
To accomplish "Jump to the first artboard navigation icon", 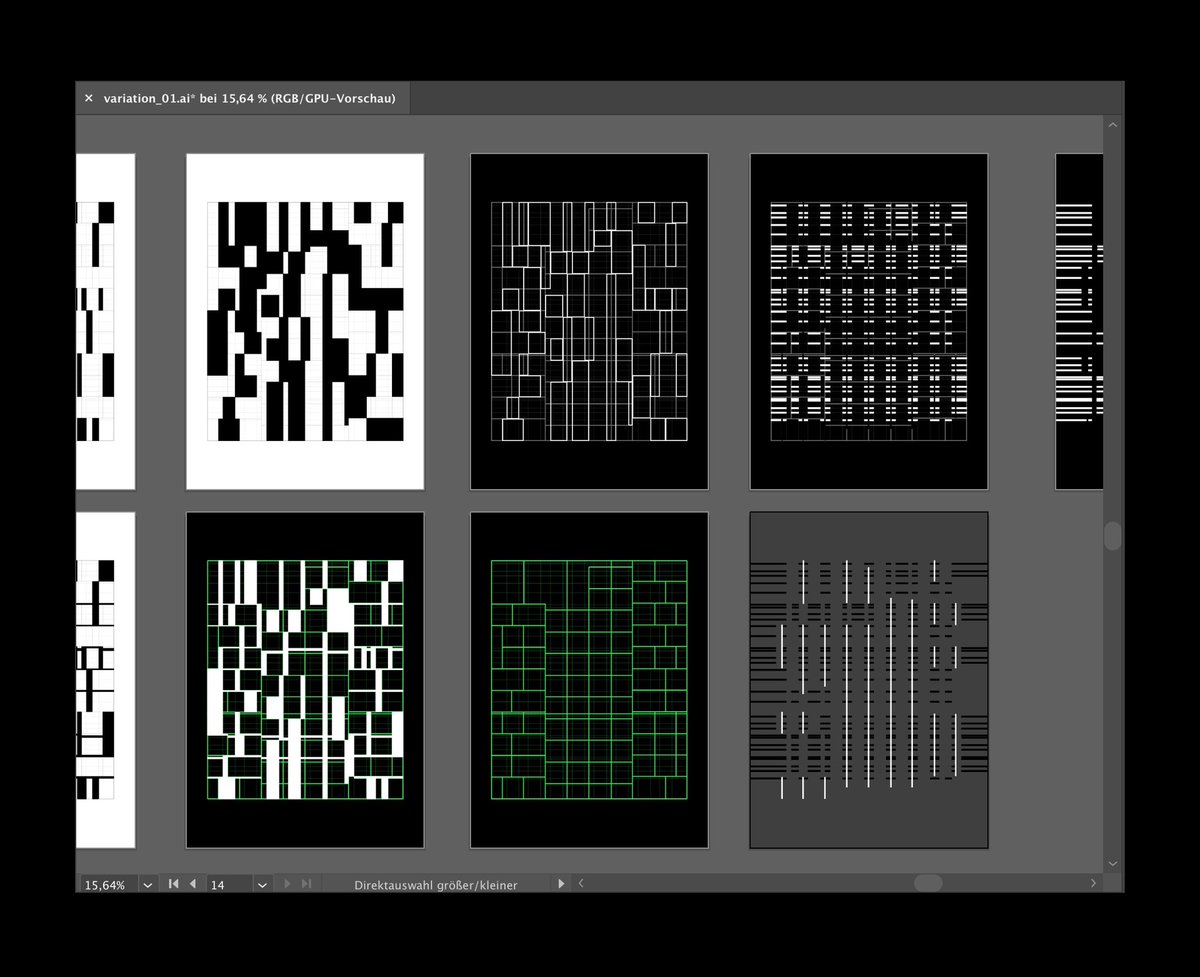I will coord(172,884).
